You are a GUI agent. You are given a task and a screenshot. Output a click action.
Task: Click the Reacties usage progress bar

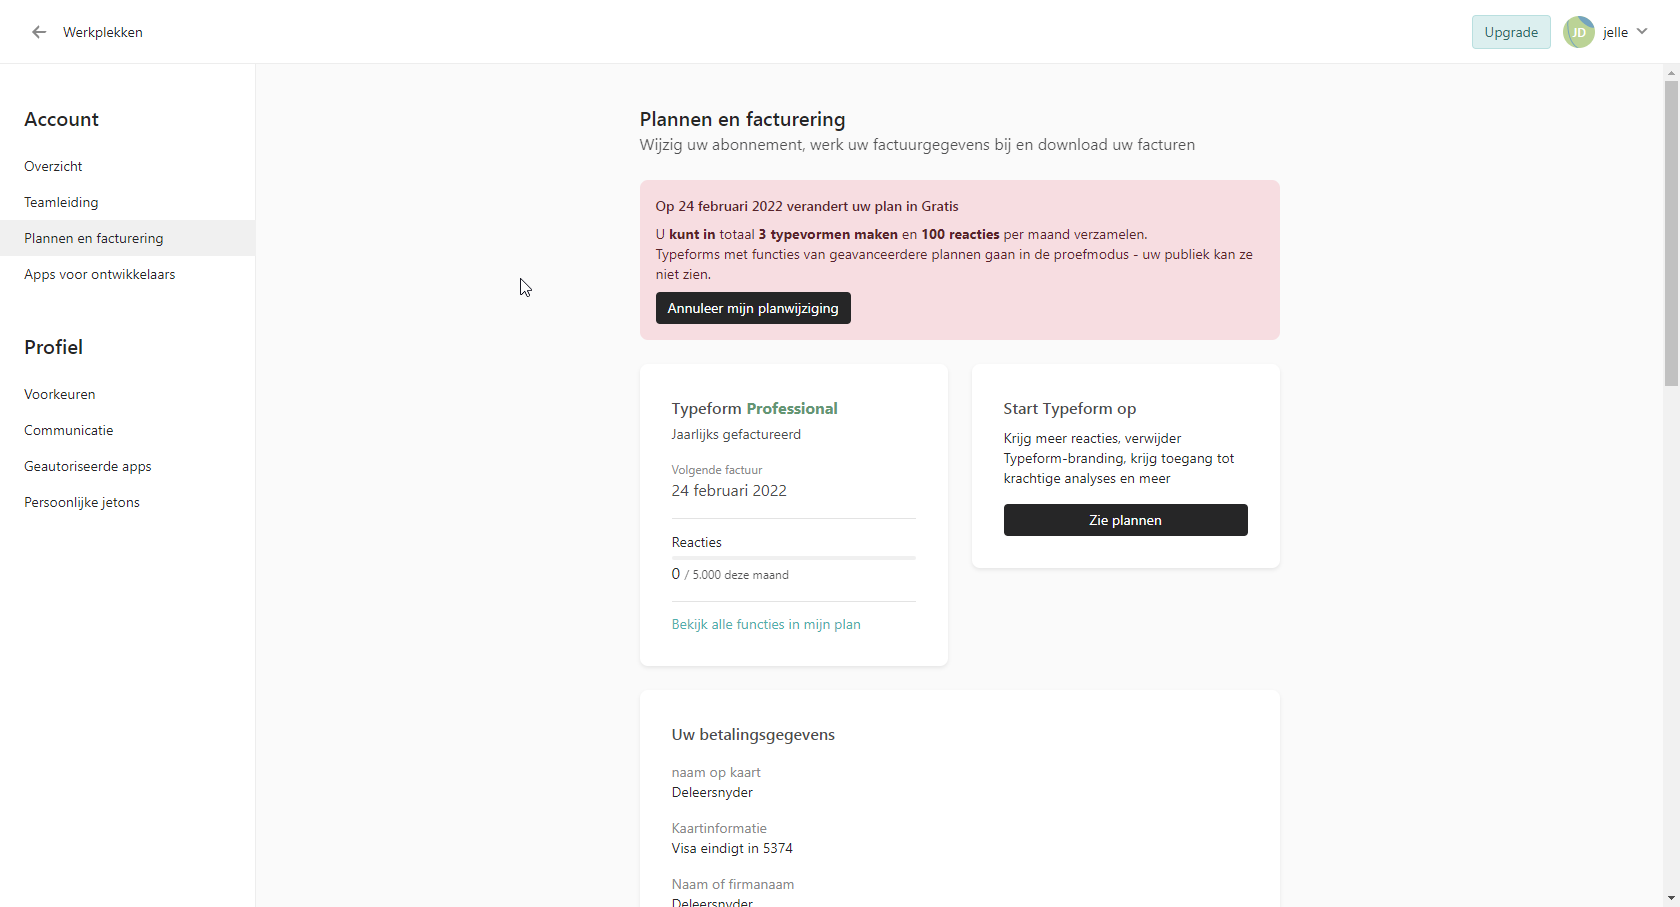[794, 557]
